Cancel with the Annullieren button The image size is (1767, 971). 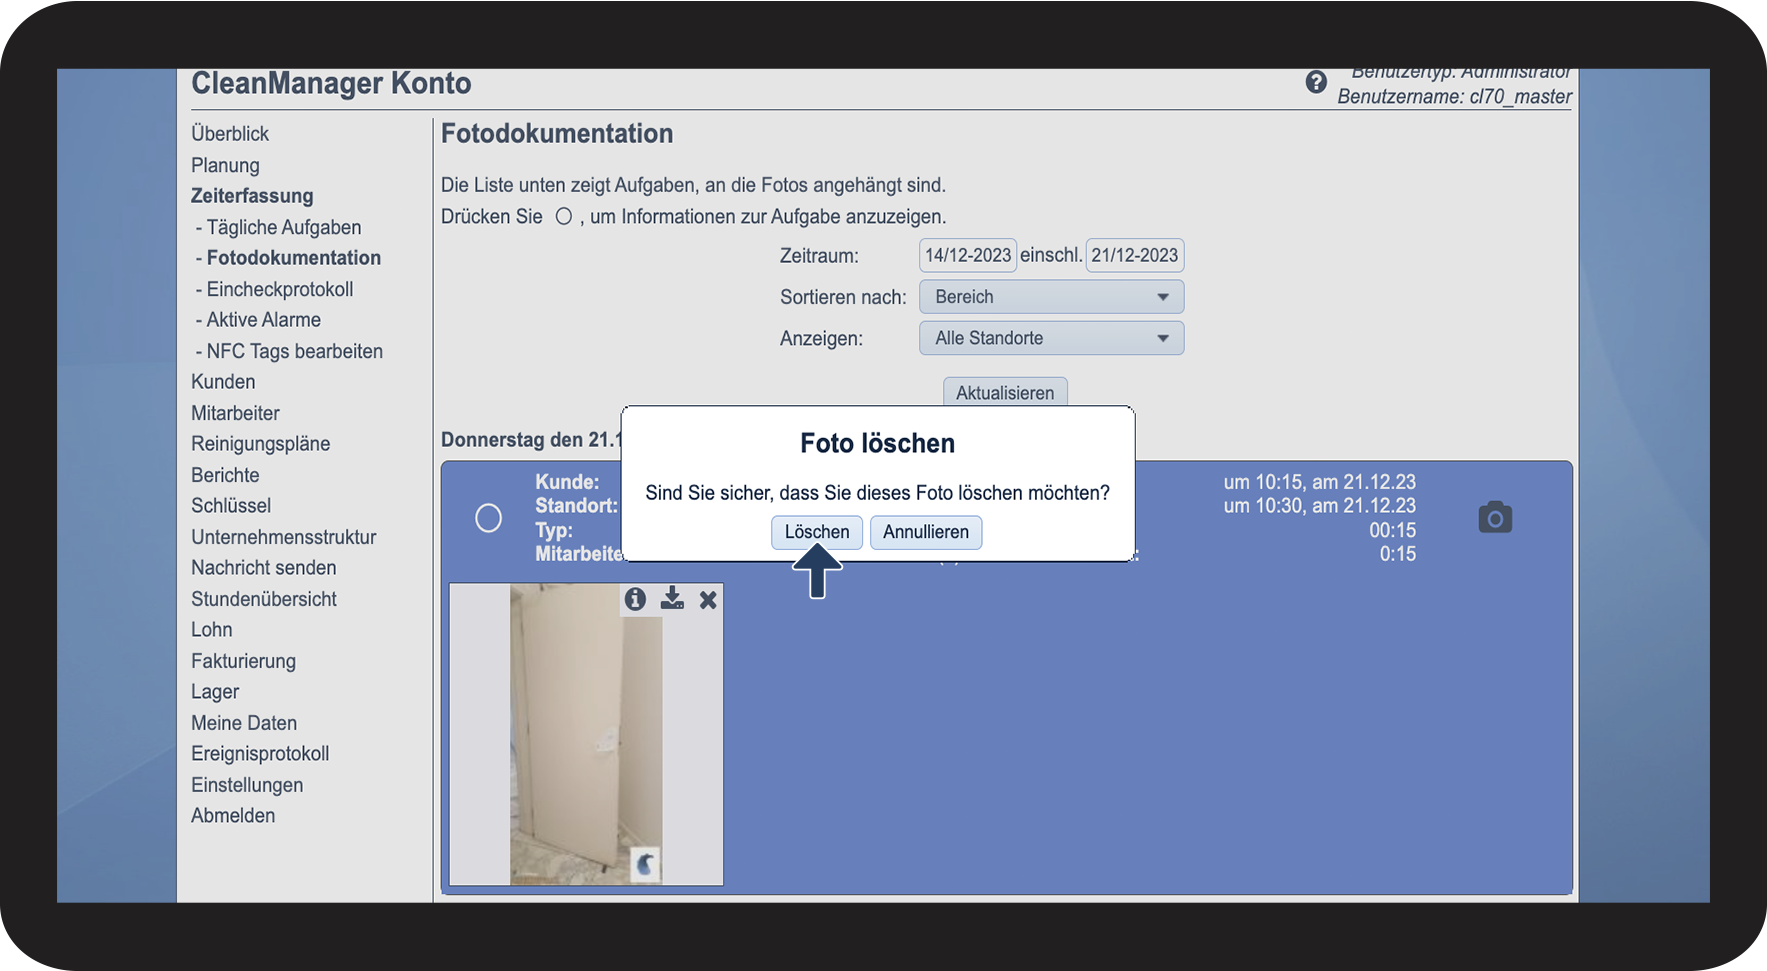tap(926, 532)
